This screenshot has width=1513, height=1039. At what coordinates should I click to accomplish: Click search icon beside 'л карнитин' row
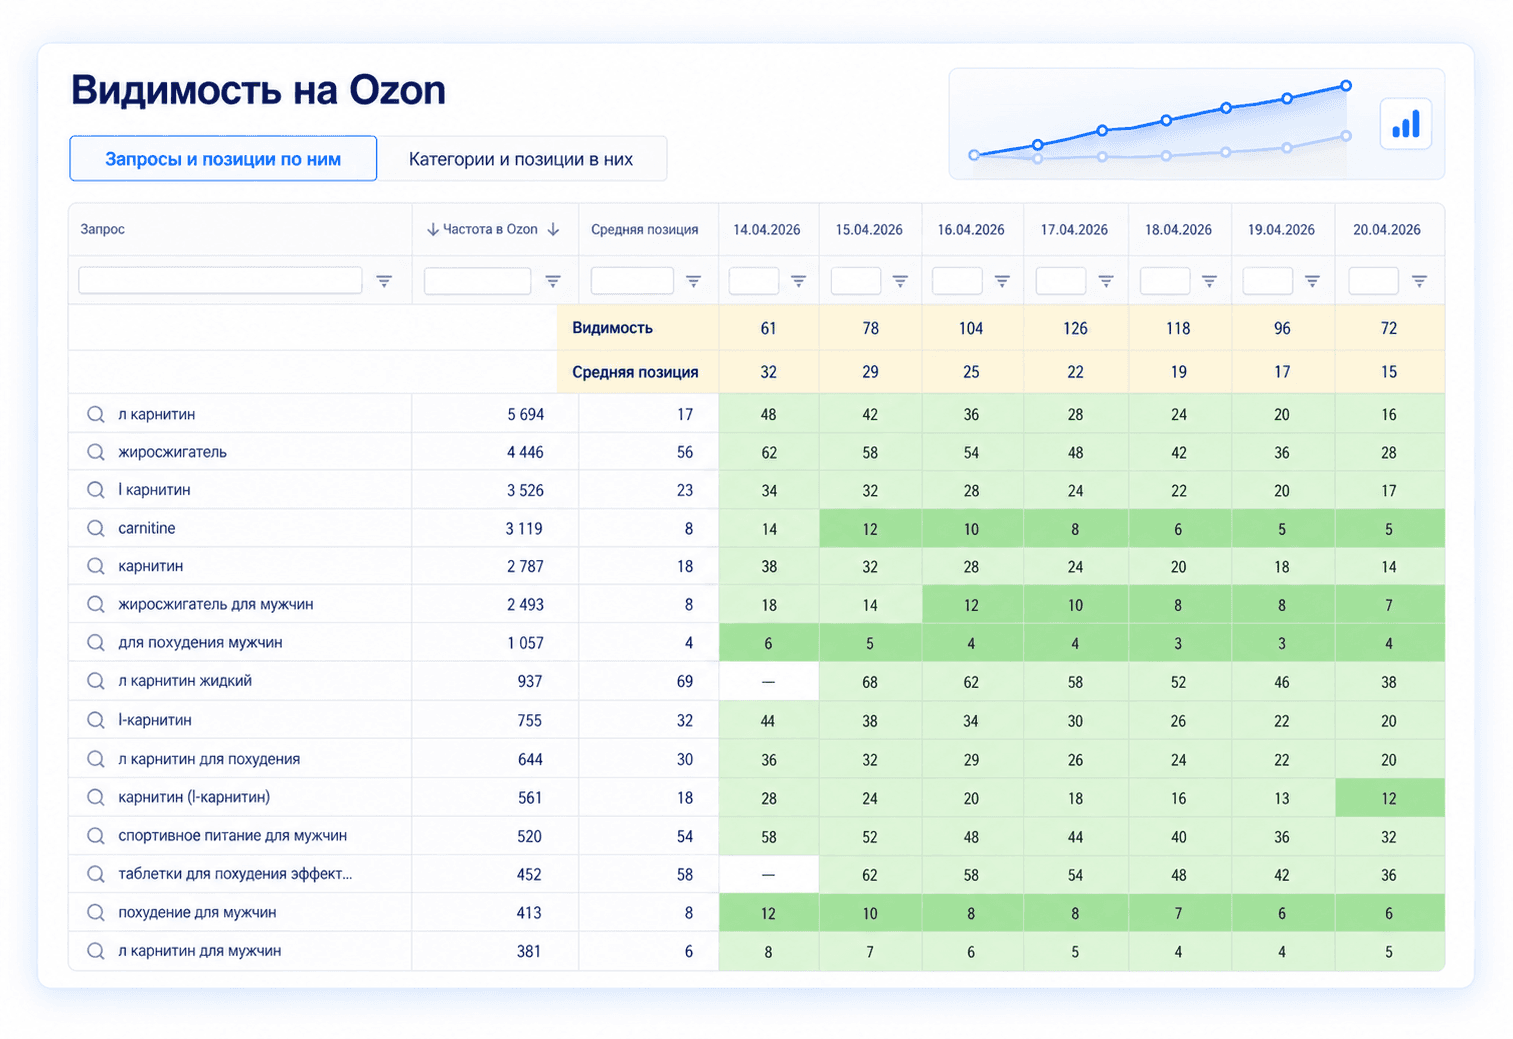point(95,414)
